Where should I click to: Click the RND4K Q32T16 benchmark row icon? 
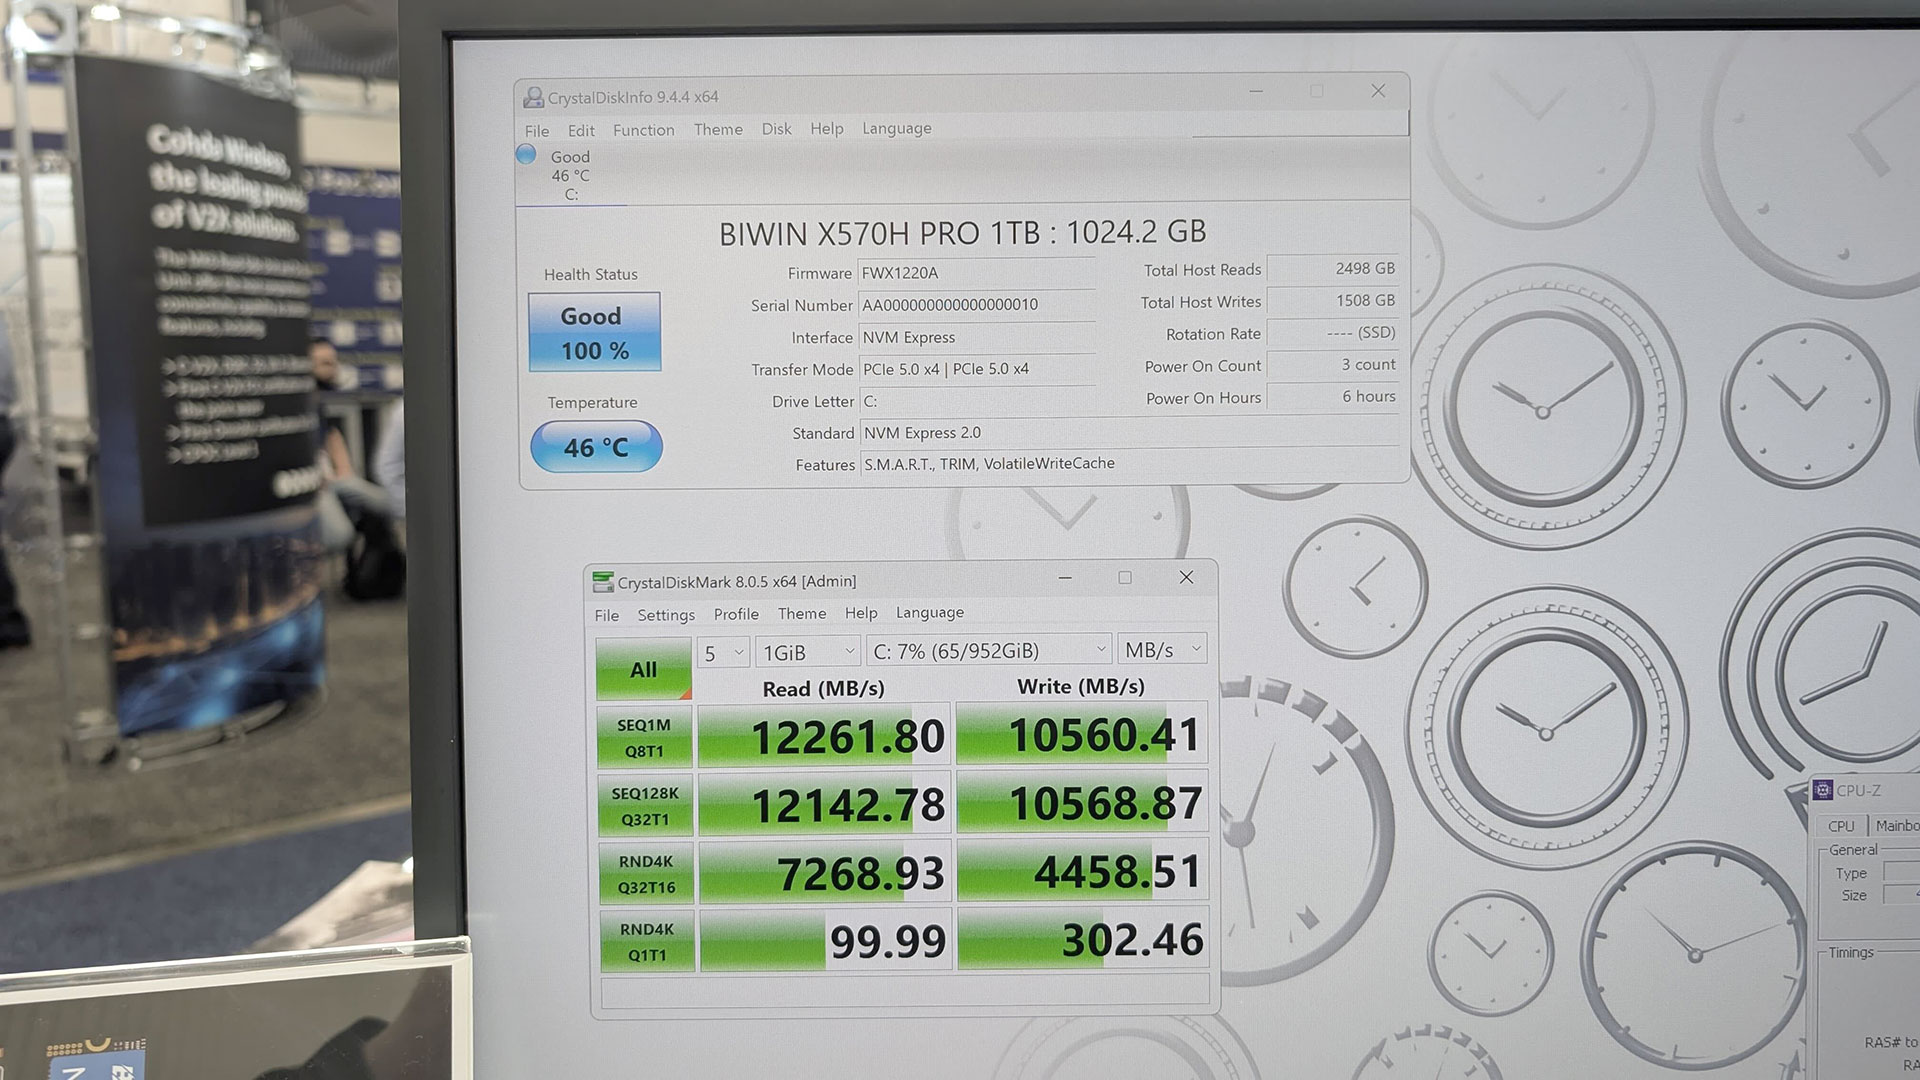[x=641, y=872]
